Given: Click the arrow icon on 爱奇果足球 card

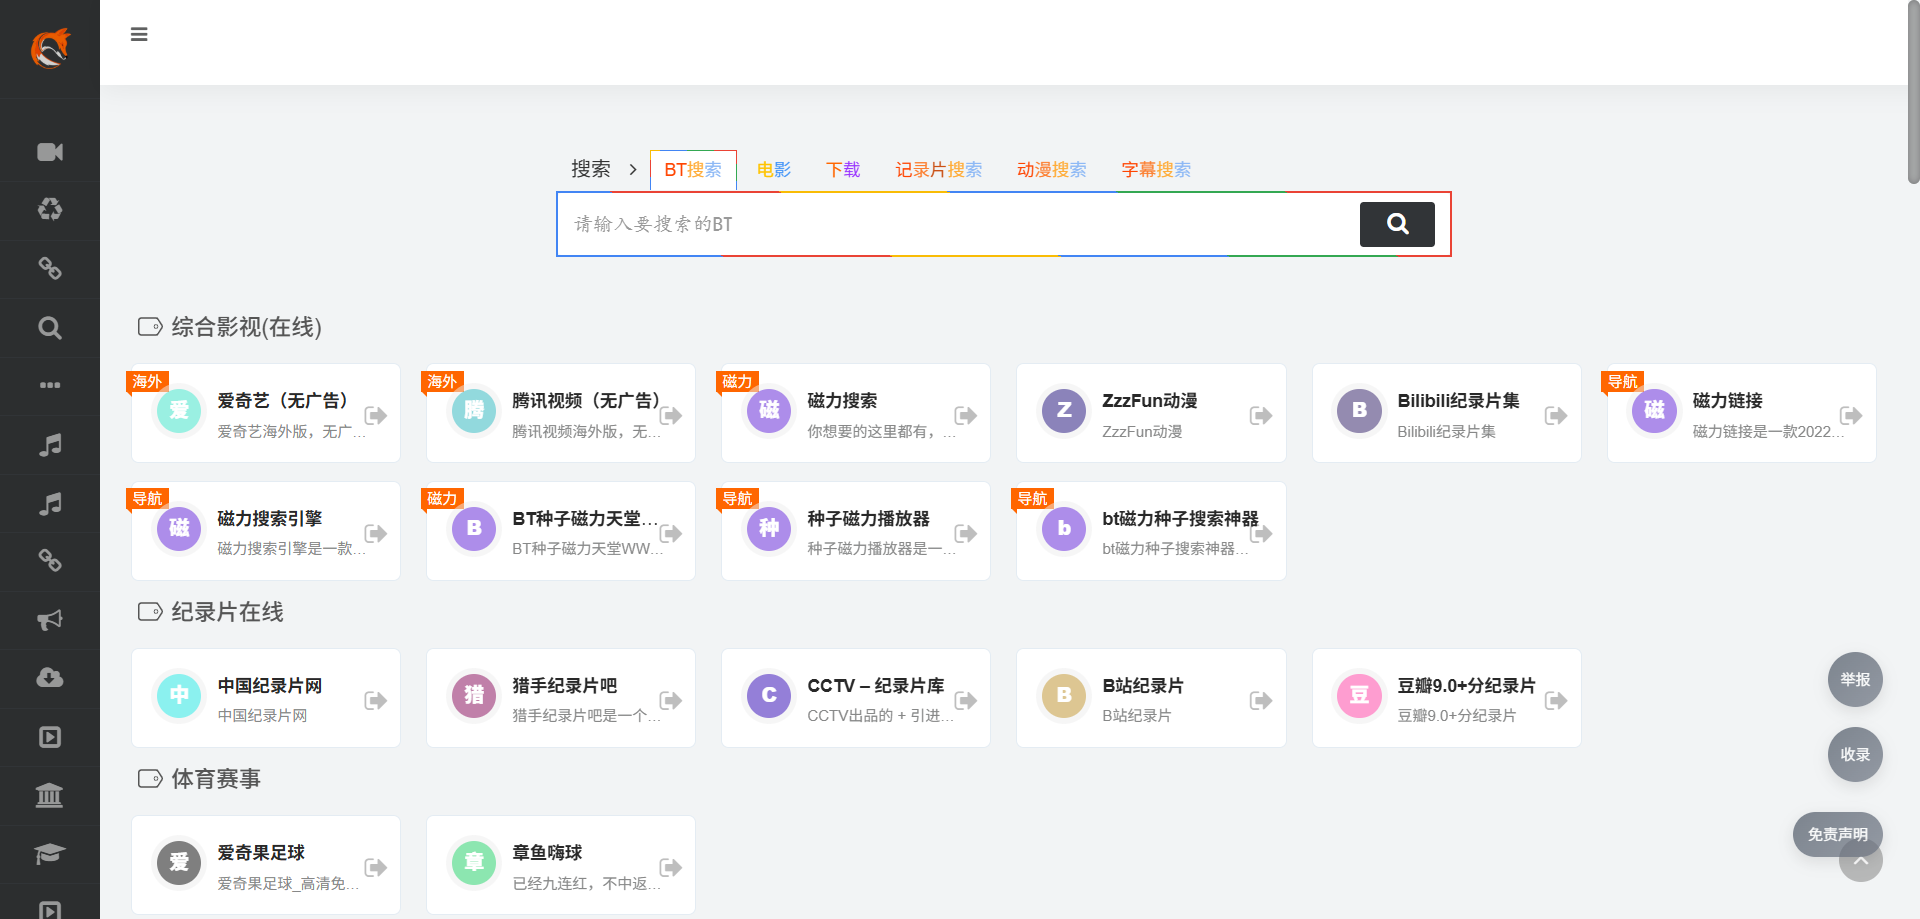Looking at the screenshot, I should point(376,867).
